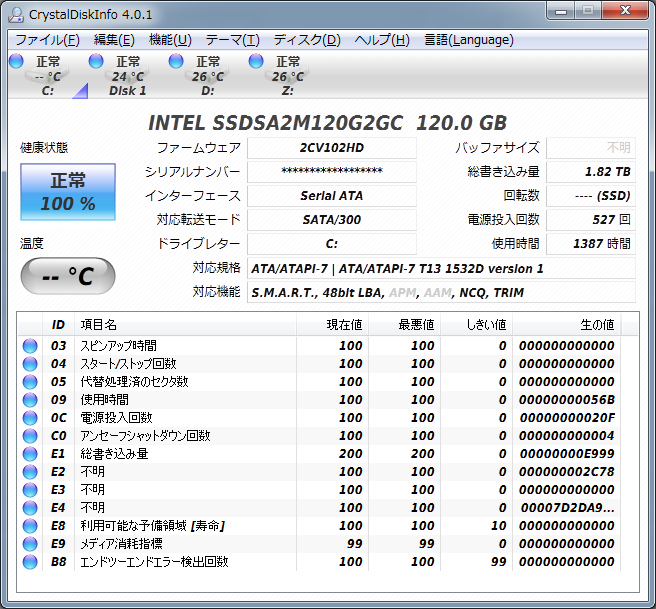The height and width of the screenshot is (609, 656).
Task: Click the CrystalDiskInfo app icon in title bar
Action: coord(17,13)
